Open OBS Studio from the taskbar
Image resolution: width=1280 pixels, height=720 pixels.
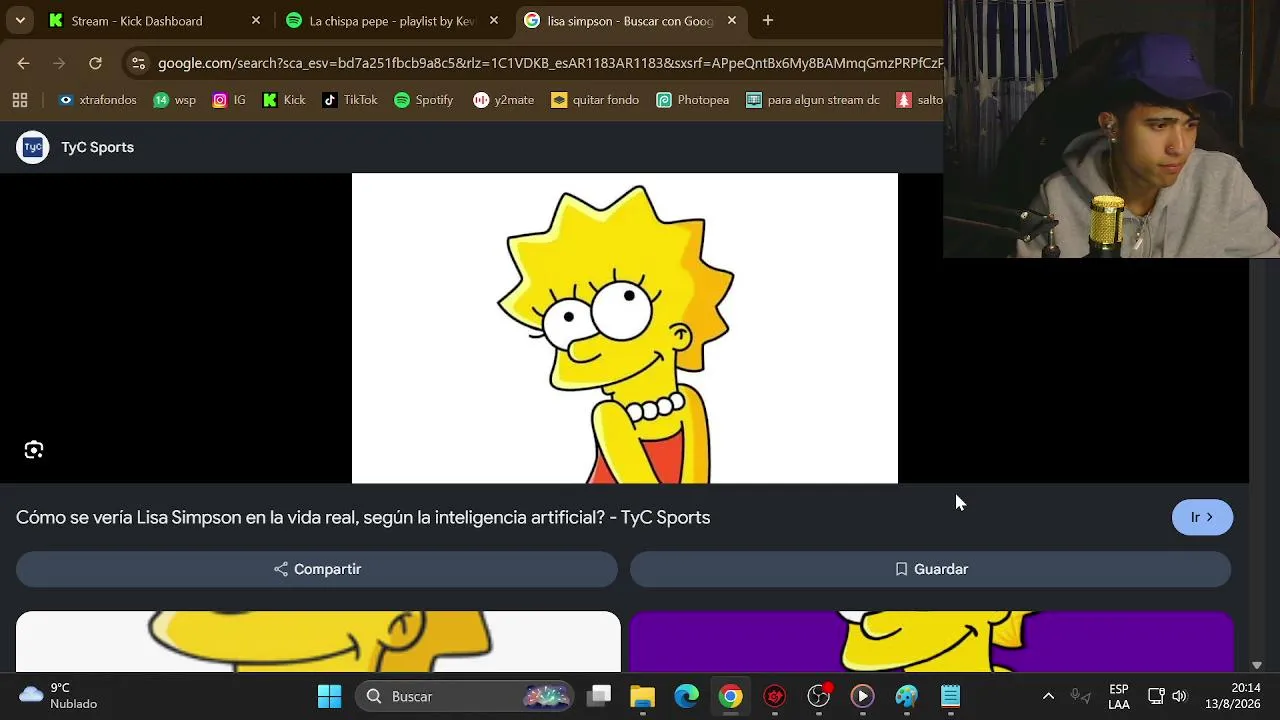pos(819,696)
